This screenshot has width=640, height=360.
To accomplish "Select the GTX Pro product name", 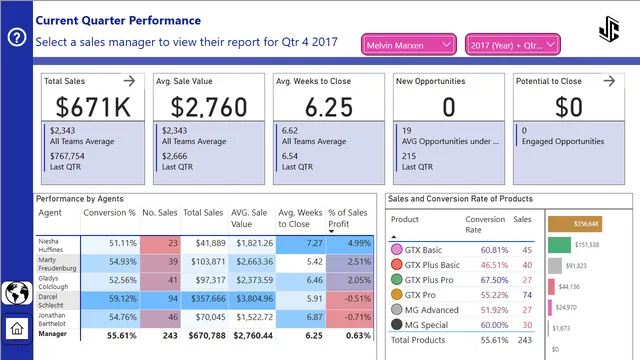I will [x=420, y=295].
